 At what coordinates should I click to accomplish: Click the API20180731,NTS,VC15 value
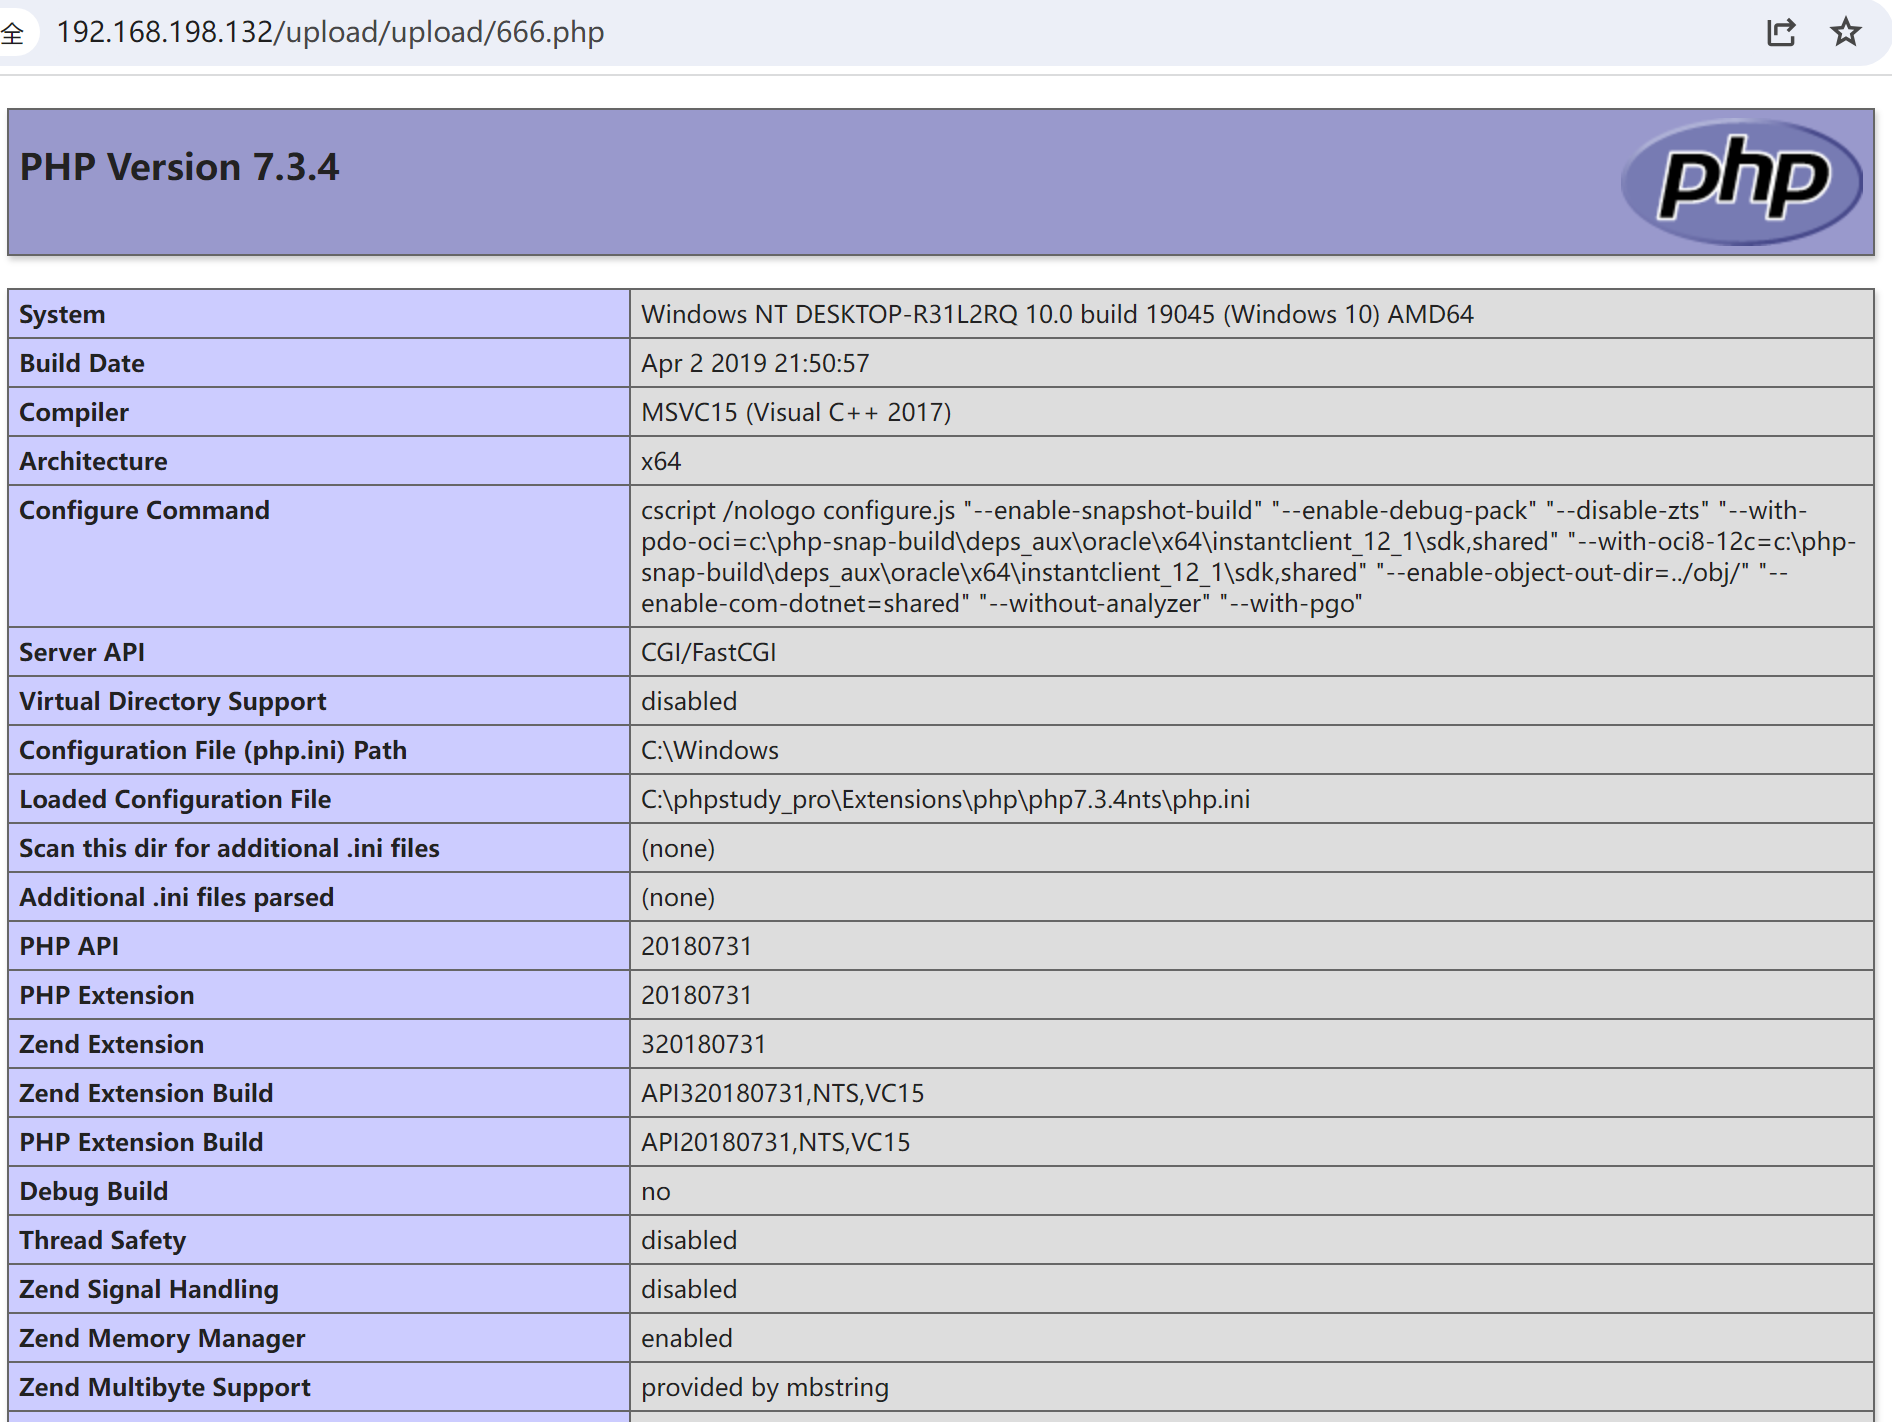pos(775,1142)
